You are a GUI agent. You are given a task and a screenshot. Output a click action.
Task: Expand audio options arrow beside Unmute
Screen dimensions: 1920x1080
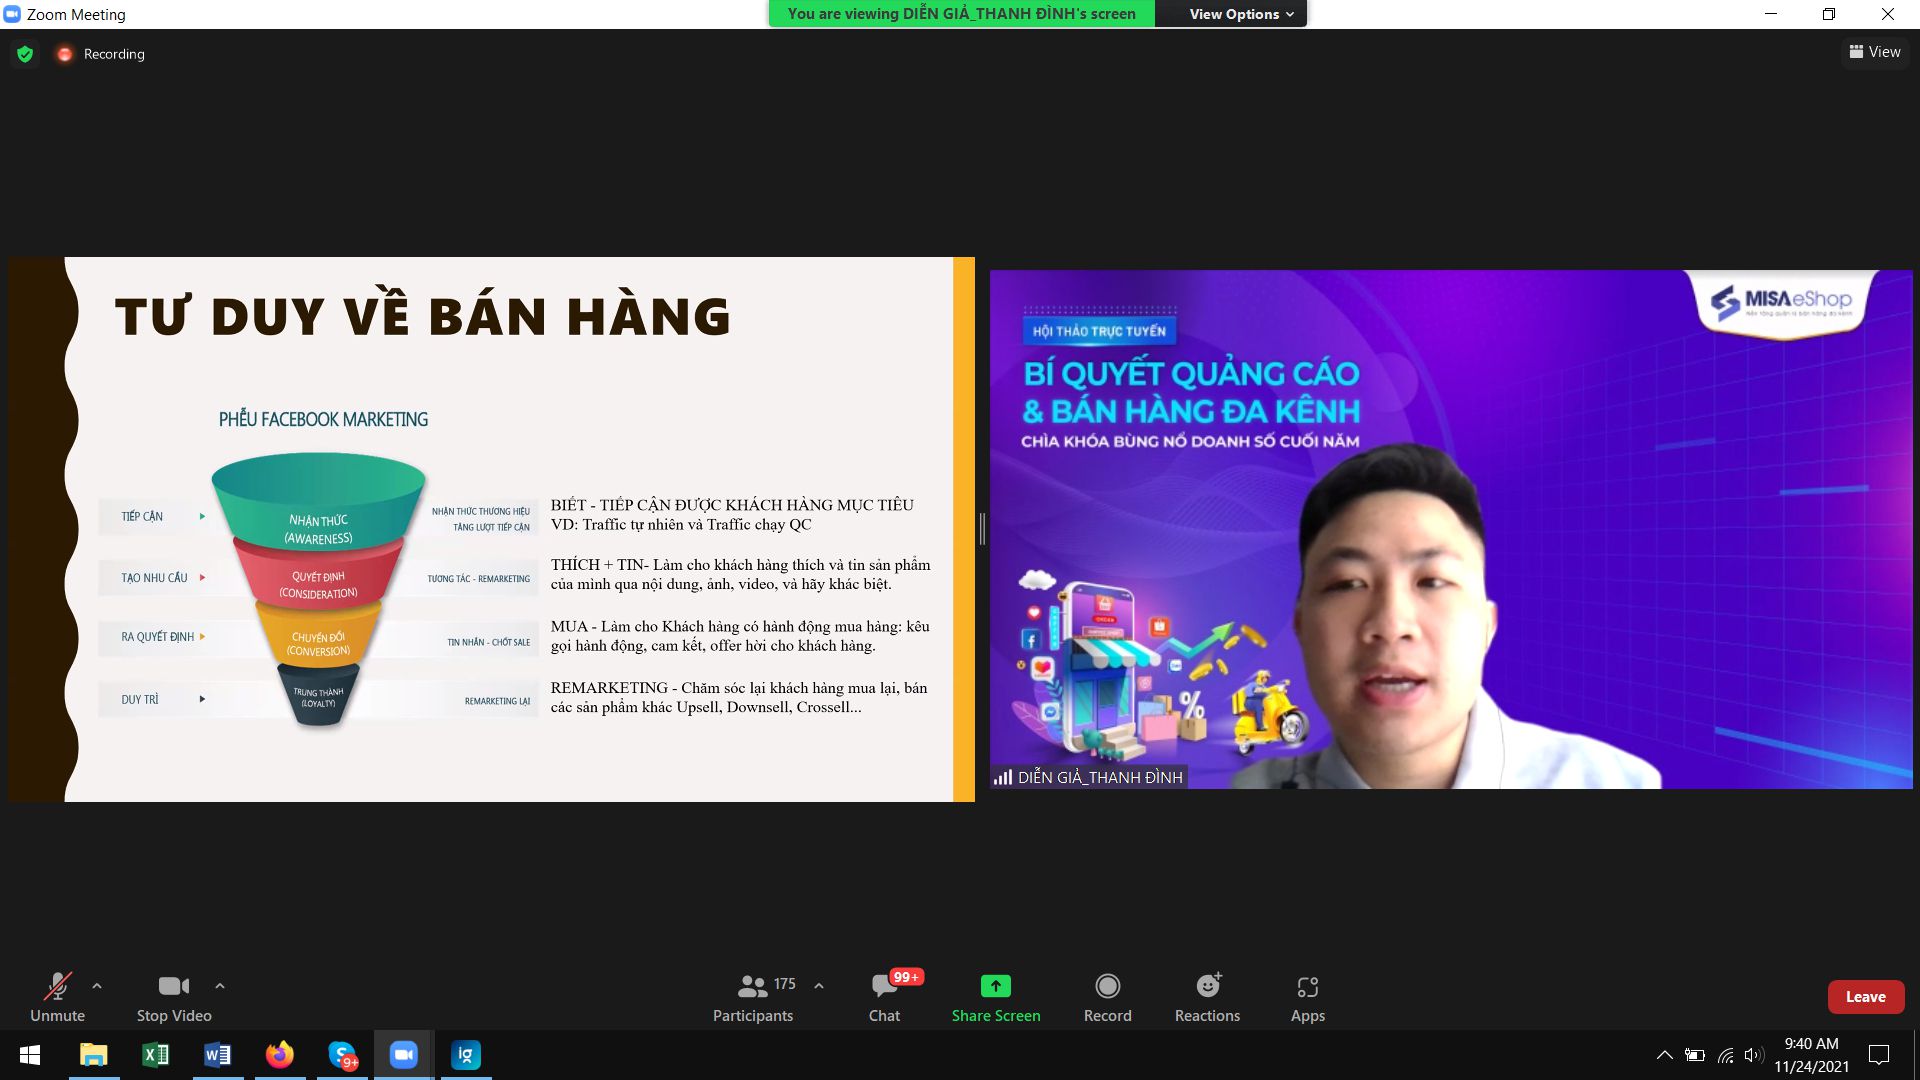(97, 986)
